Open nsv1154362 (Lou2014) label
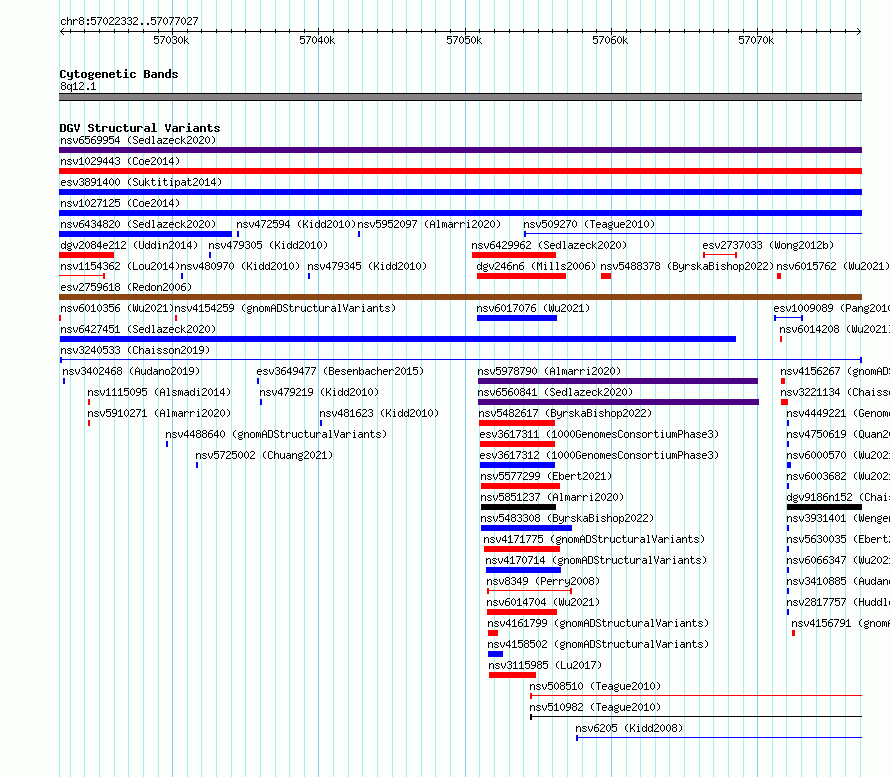Viewport: 890px width, 777px height. point(120,266)
